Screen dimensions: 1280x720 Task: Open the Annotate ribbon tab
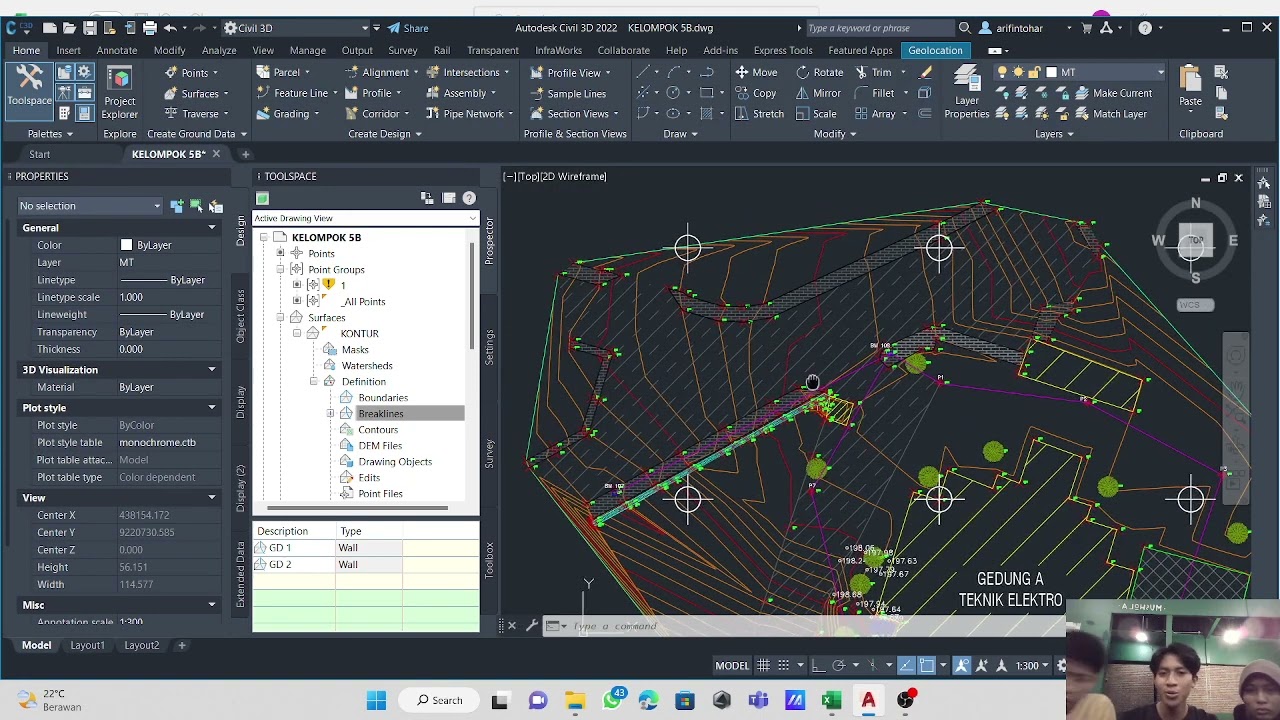coord(117,50)
